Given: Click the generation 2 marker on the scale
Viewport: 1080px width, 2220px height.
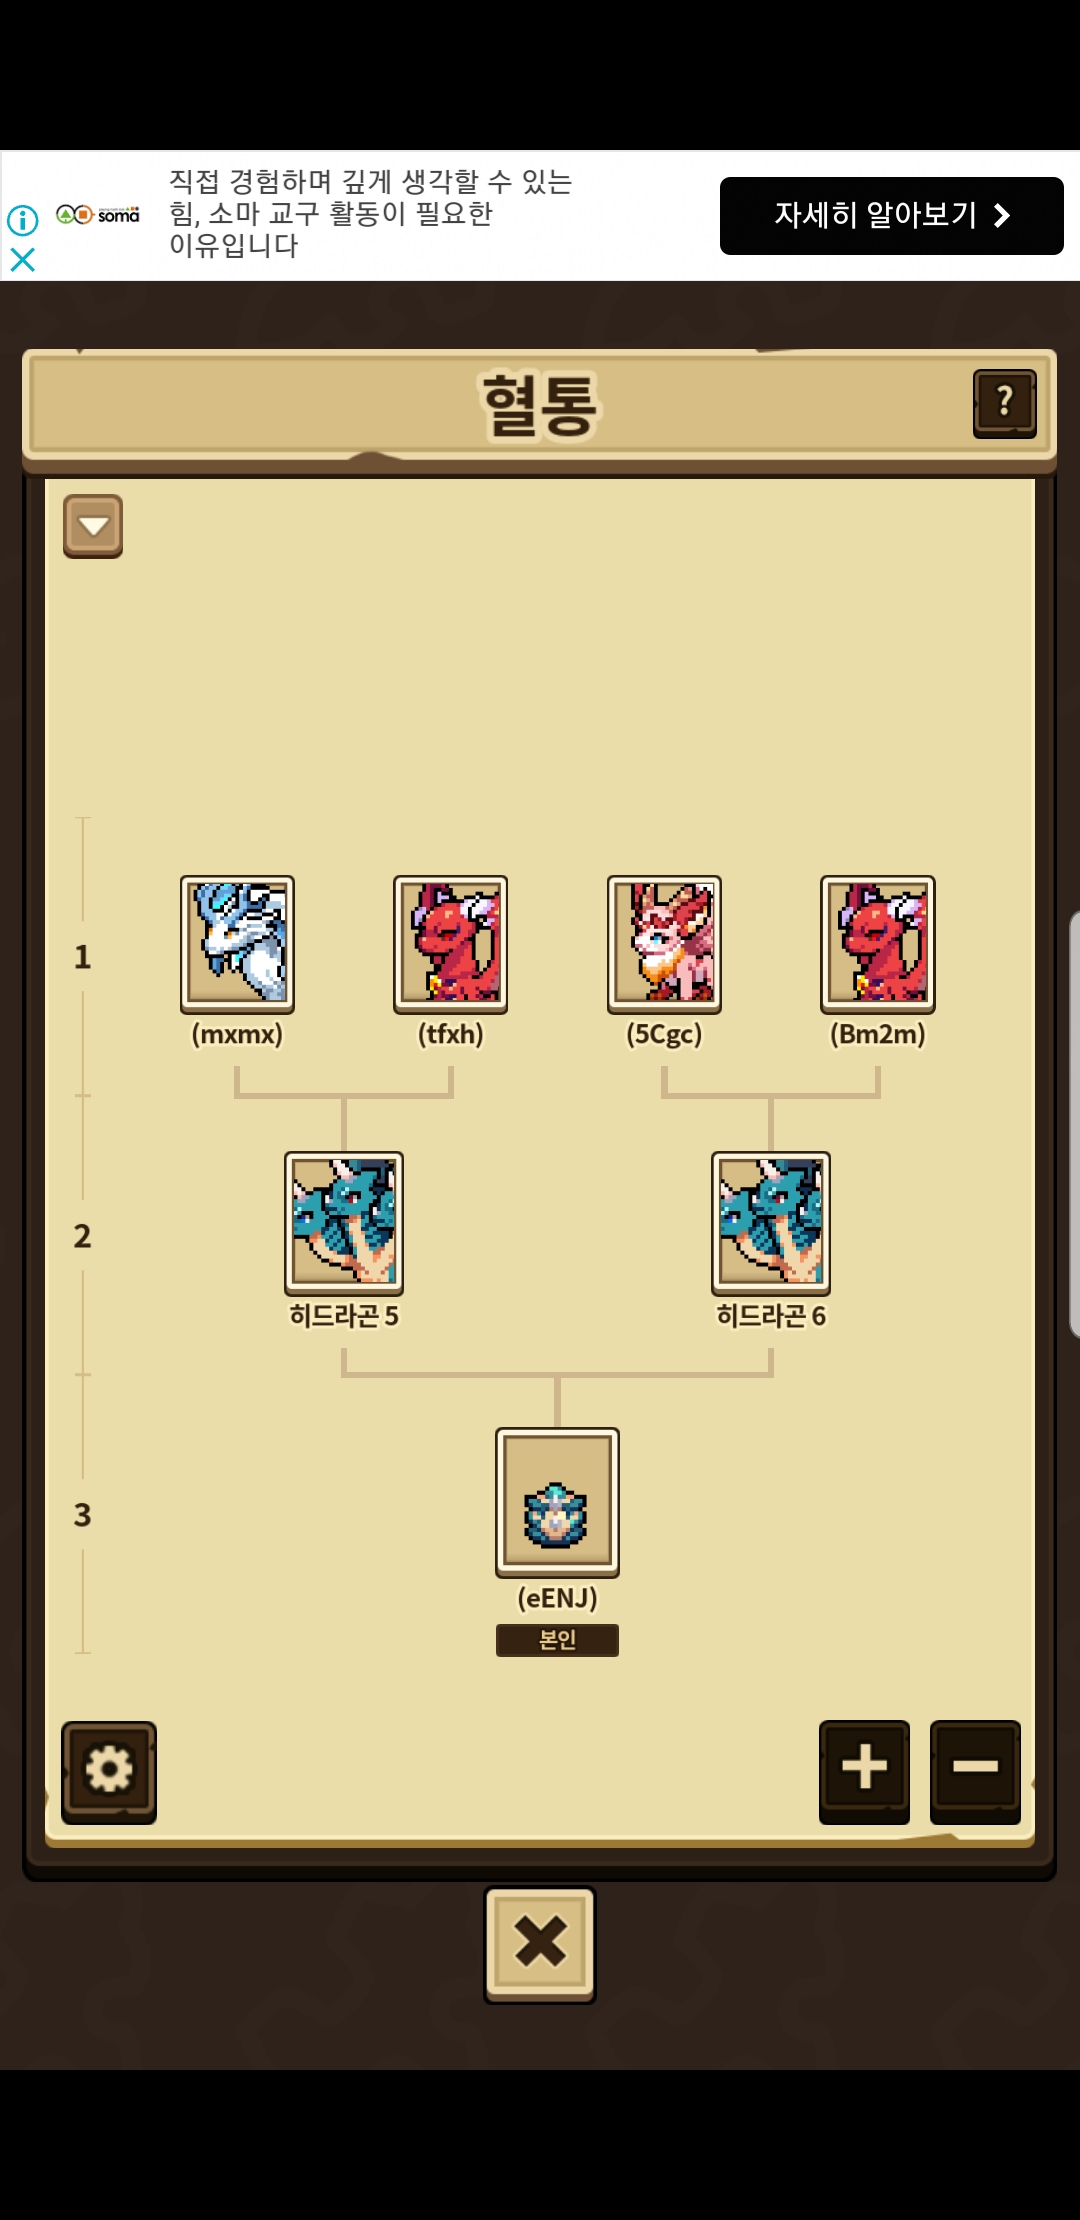Looking at the screenshot, I should pos(82,1236).
